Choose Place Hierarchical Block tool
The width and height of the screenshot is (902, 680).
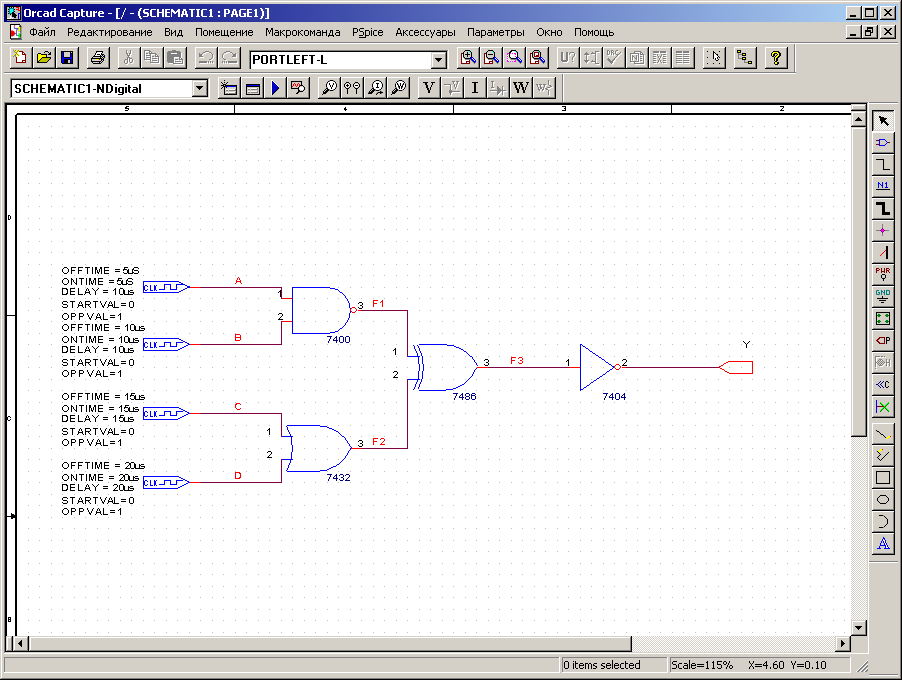[883, 318]
